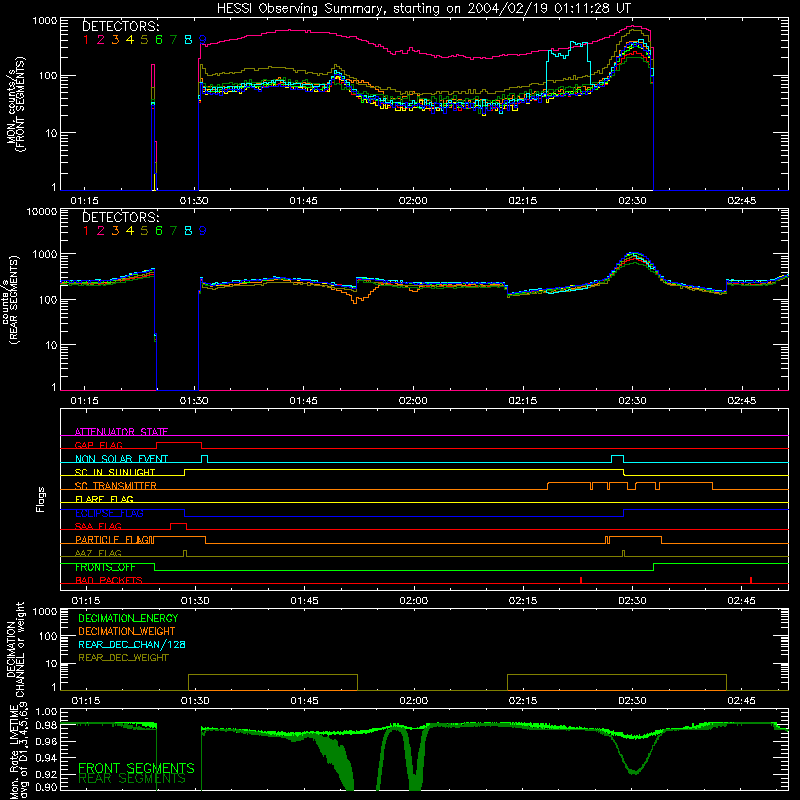Click the PARTICLE_FLAG label
The width and height of the screenshot is (800, 800).
pyautogui.click(x=114, y=540)
